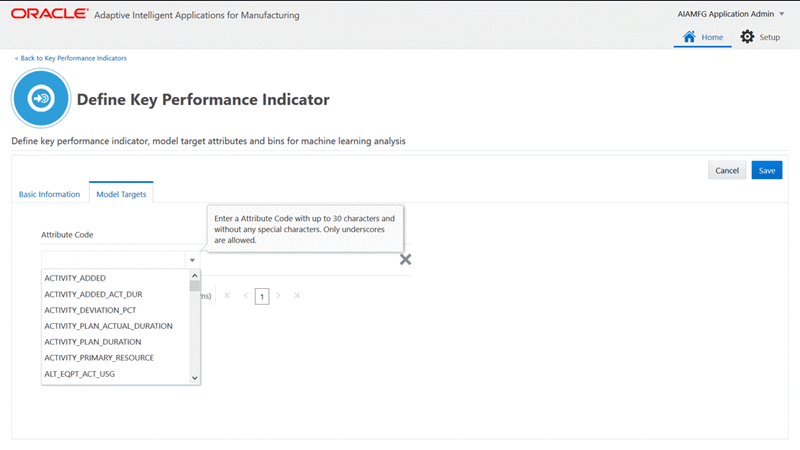Switch to the Basic Information tab
Viewport: 800px width, 450px height.
(x=50, y=194)
